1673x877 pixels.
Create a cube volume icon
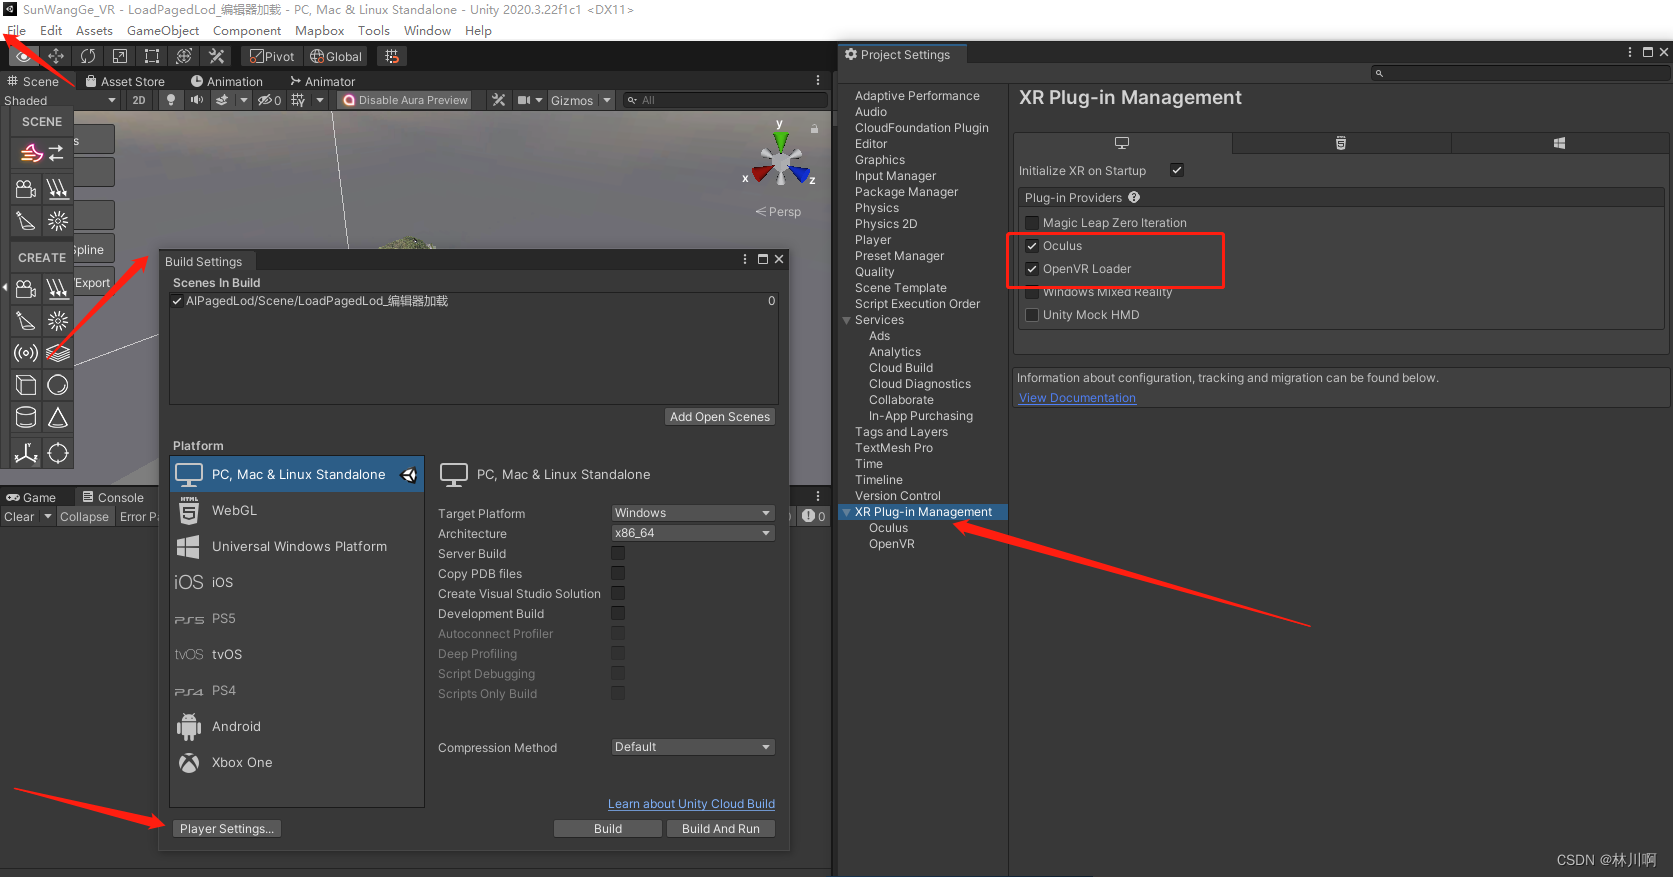pyautogui.click(x=26, y=385)
